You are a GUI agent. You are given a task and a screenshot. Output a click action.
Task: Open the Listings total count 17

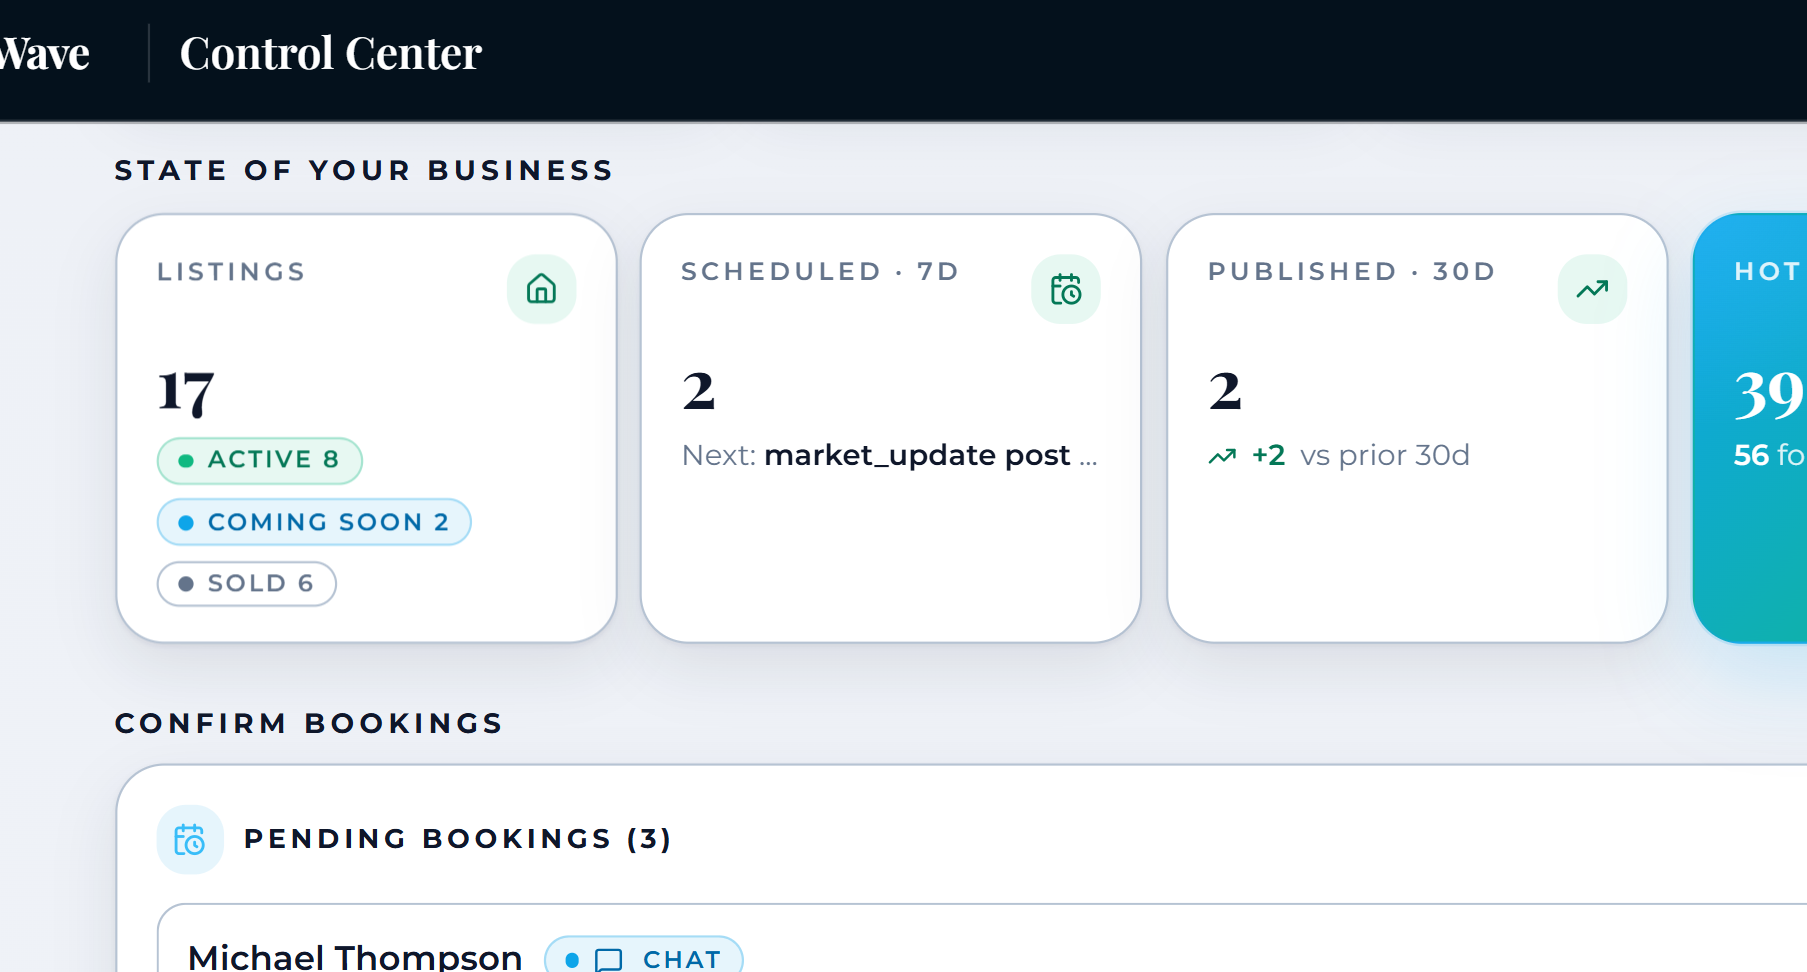tap(186, 391)
